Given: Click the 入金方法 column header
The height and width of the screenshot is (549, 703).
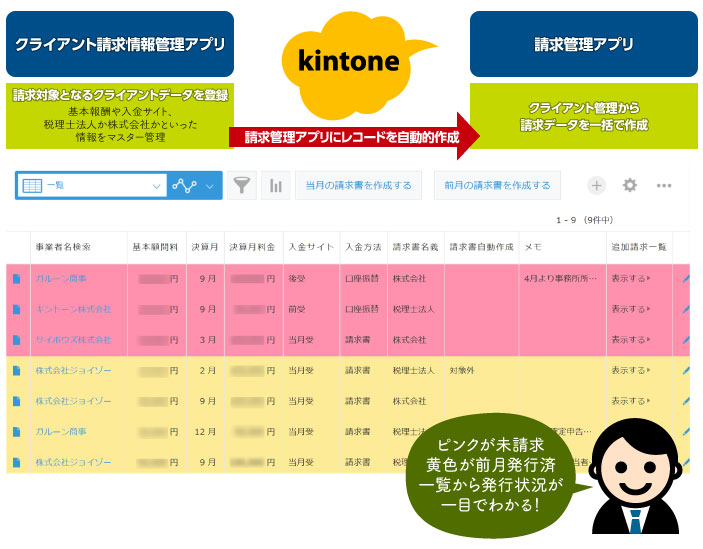Looking at the screenshot, I should point(363,247).
